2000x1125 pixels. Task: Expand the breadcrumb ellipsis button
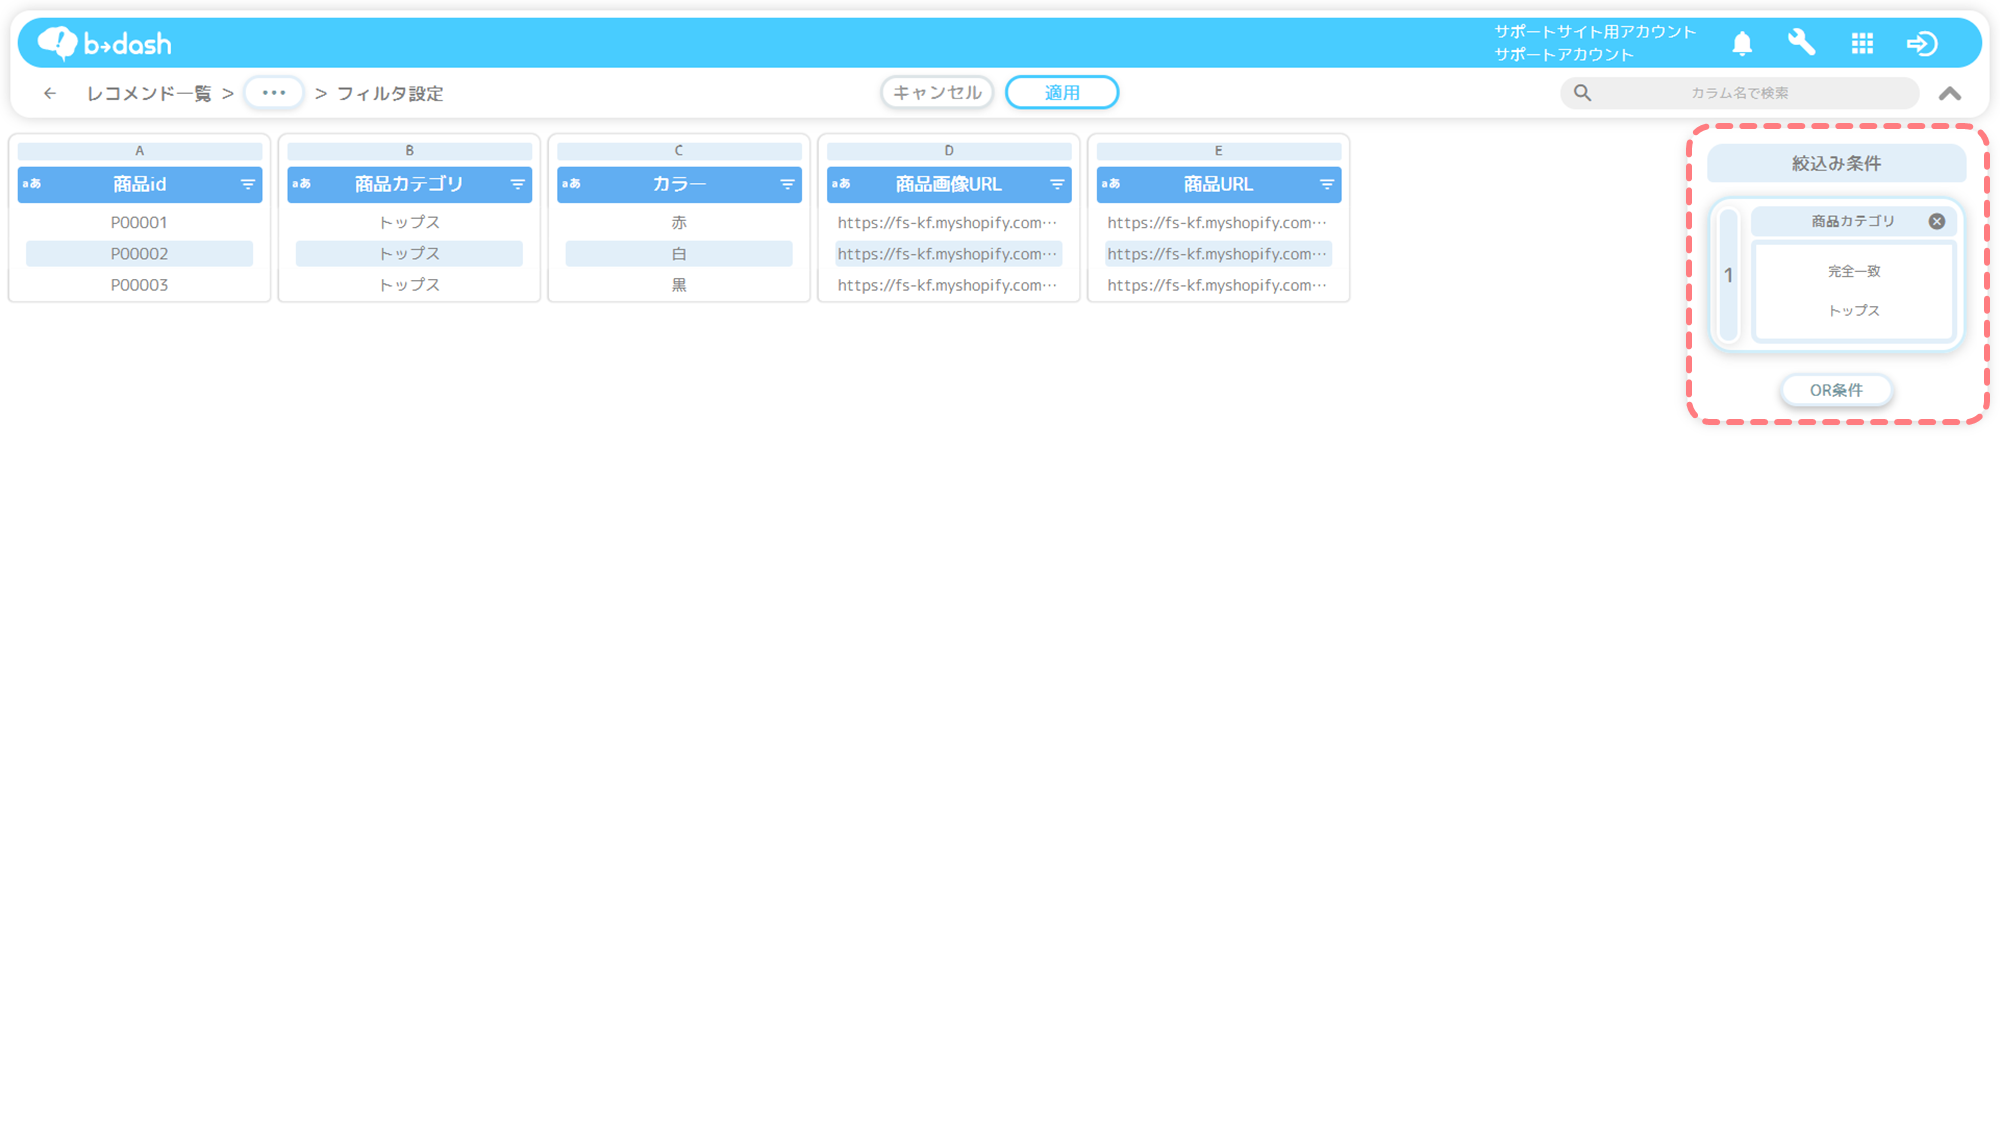click(274, 92)
